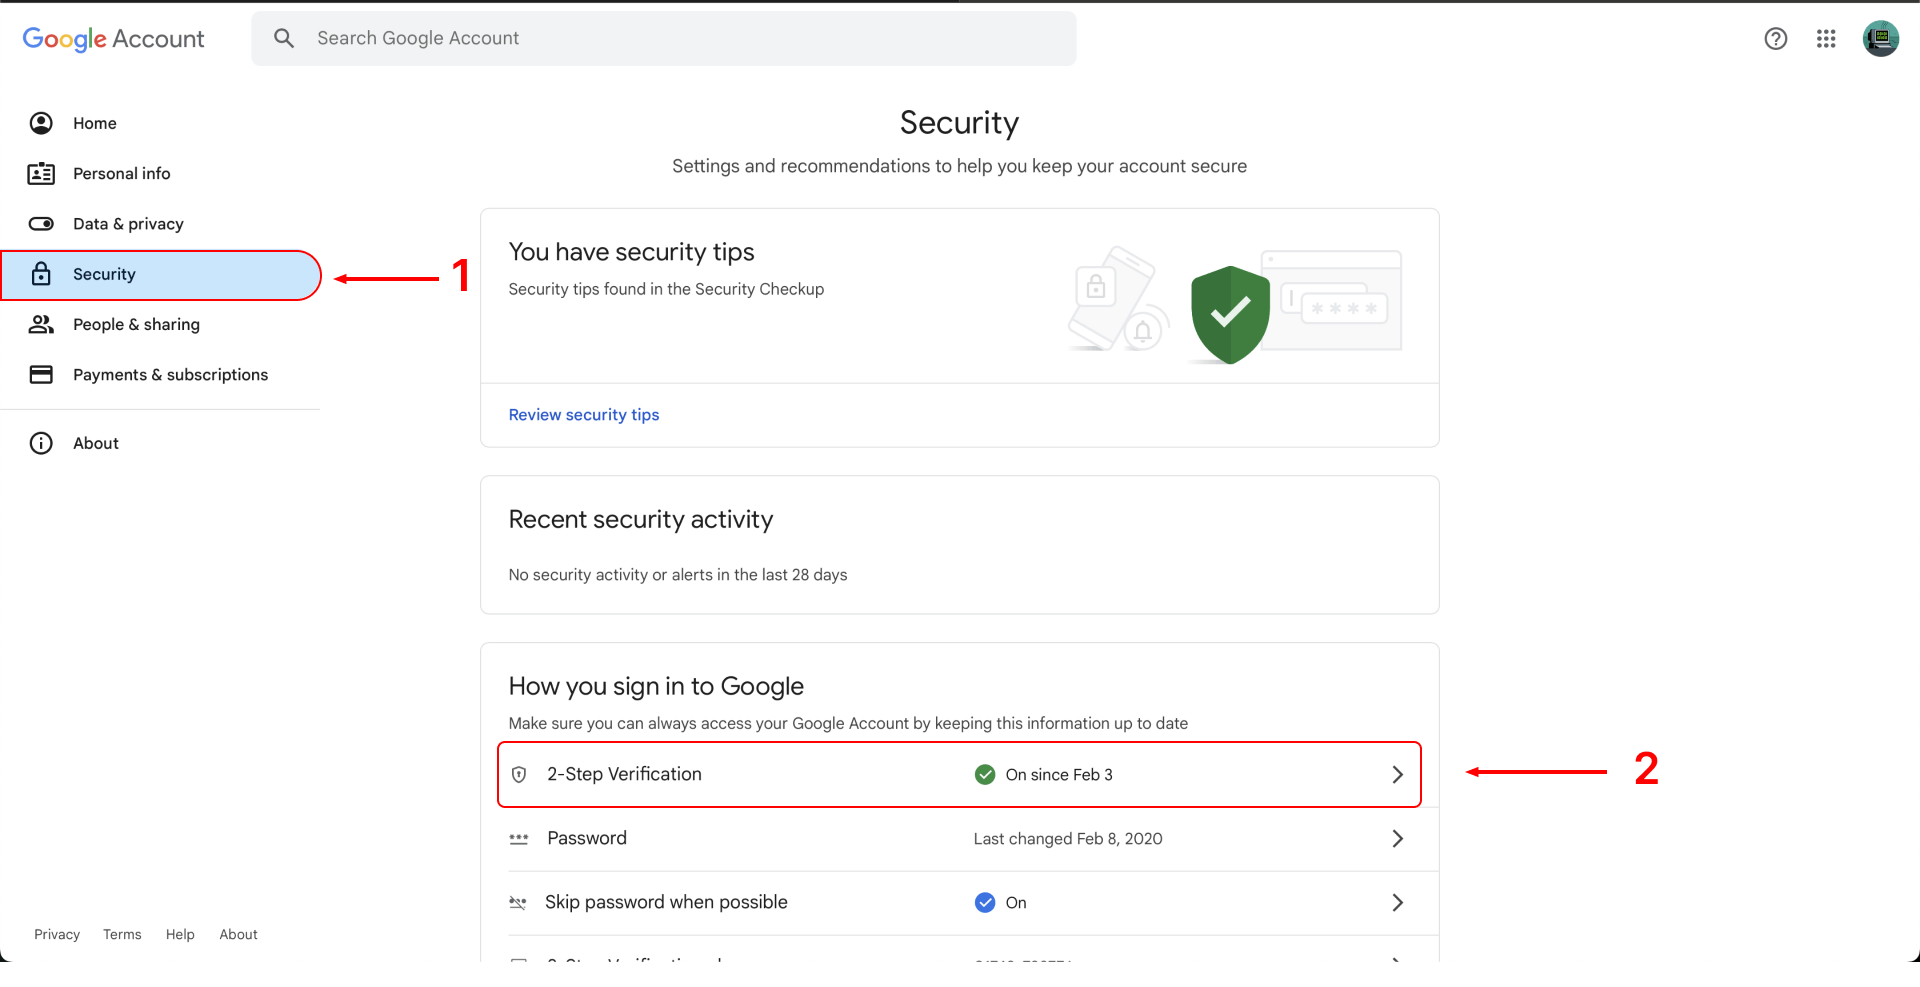Image resolution: width=1920 pixels, height=987 pixels.
Task: Click the Google Account help icon
Action: pyautogui.click(x=1775, y=39)
